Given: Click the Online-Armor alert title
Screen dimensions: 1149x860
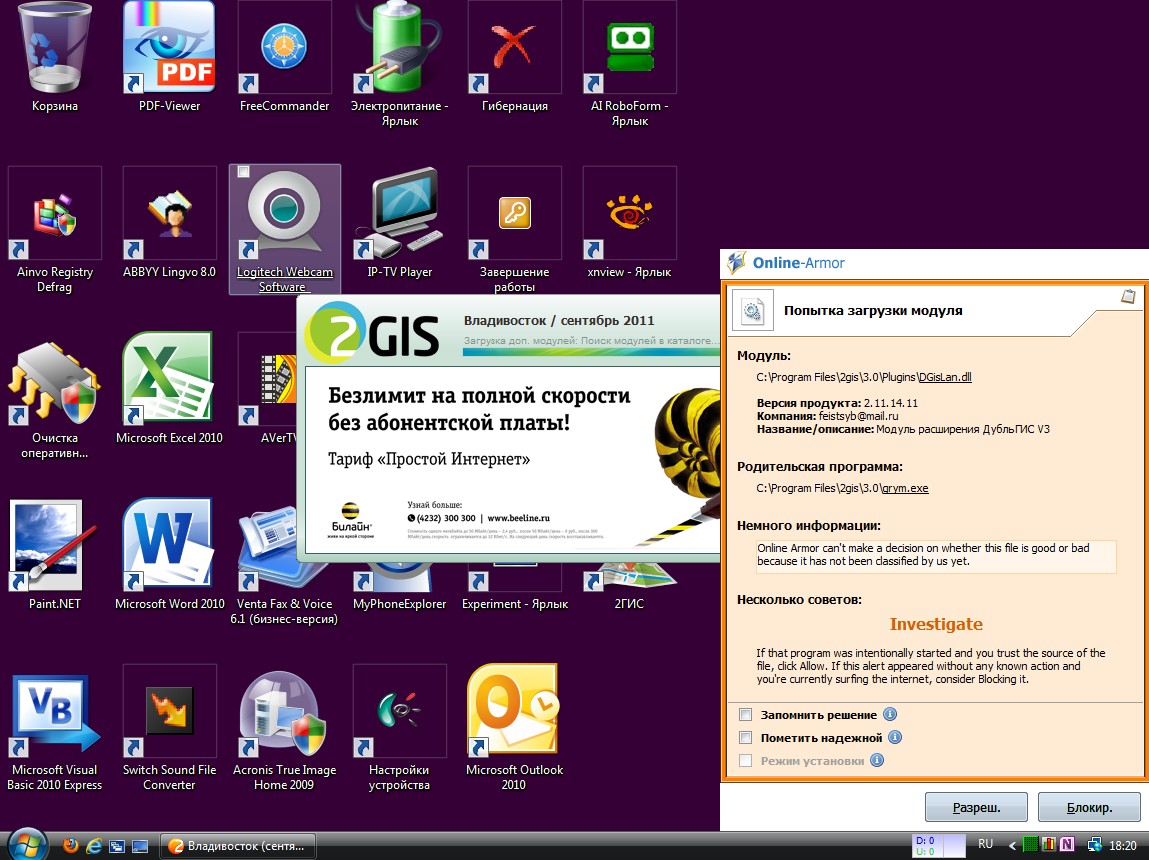Looking at the screenshot, I should [x=798, y=263].
